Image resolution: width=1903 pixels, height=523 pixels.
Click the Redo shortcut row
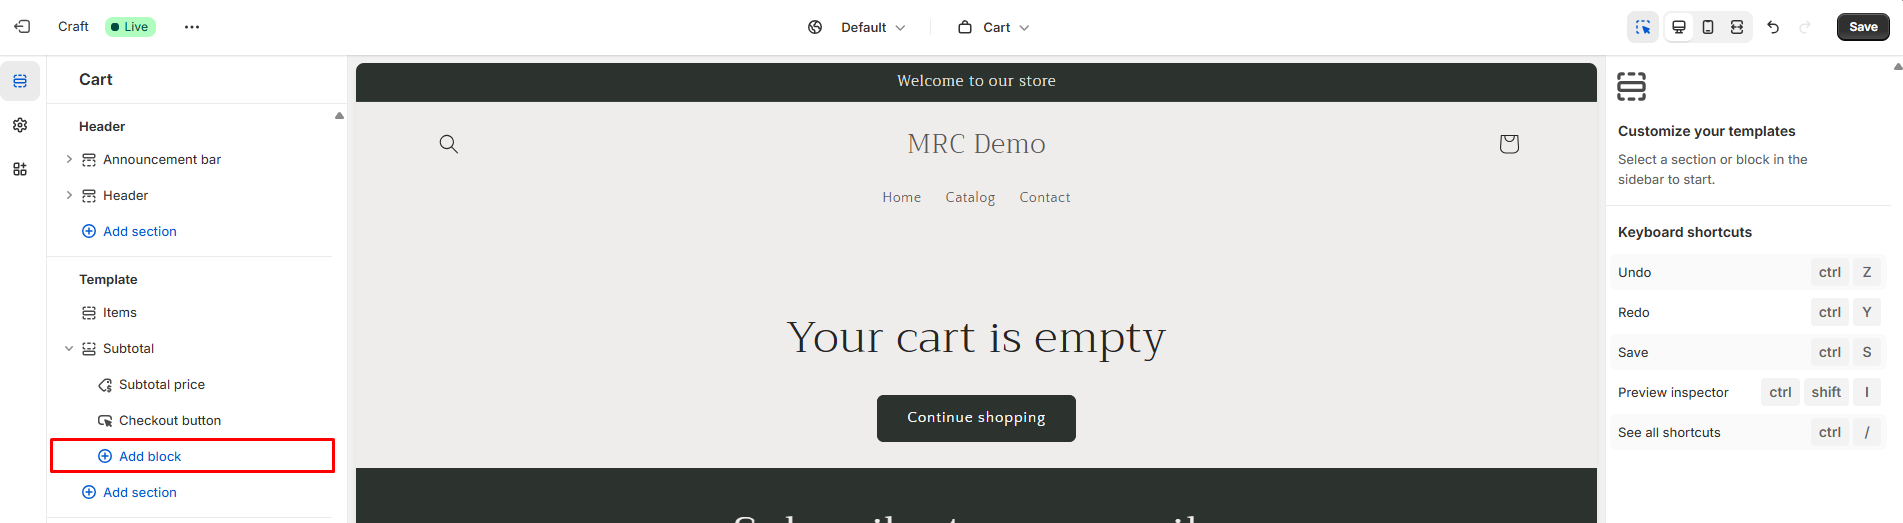pyautogui.click(x=1748, y=312)
